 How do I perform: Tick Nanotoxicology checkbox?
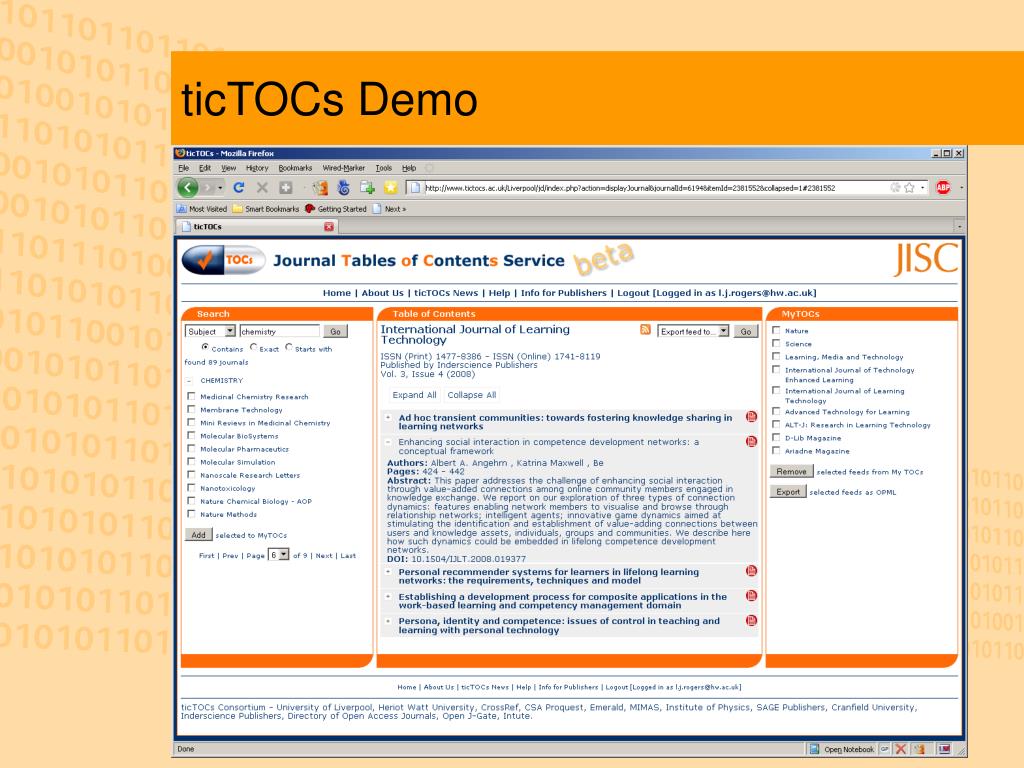pyautogui.click(x=191, y=487)
